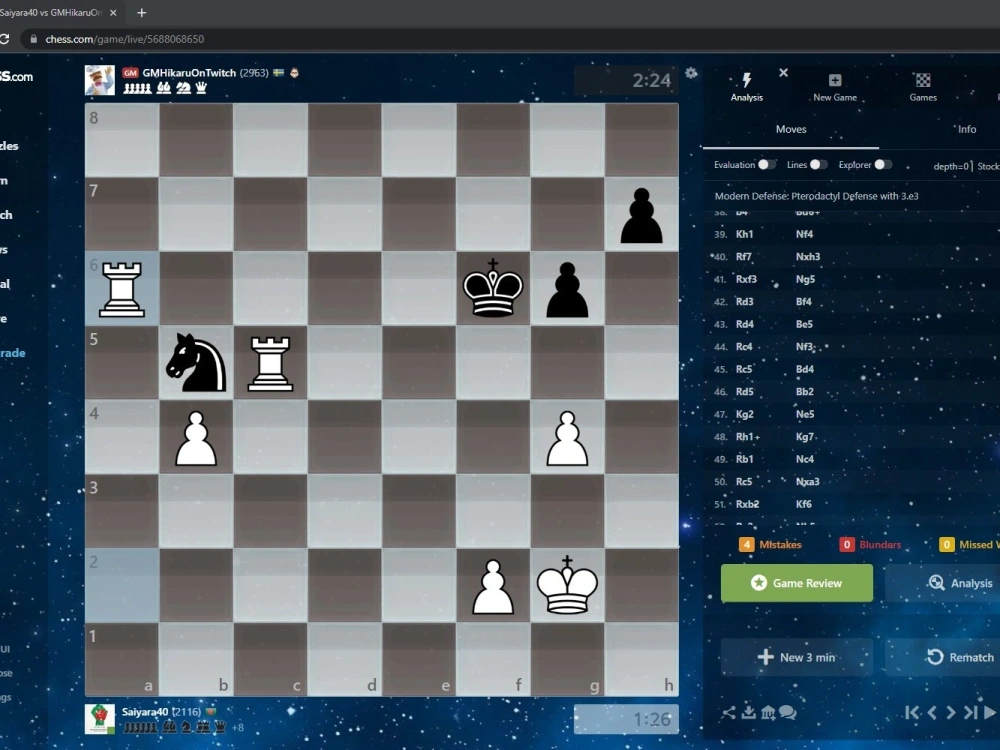Turn on the Explorer switch
Screen dimensions: 1000x750
pyautogui.click(x=883, y=165)
